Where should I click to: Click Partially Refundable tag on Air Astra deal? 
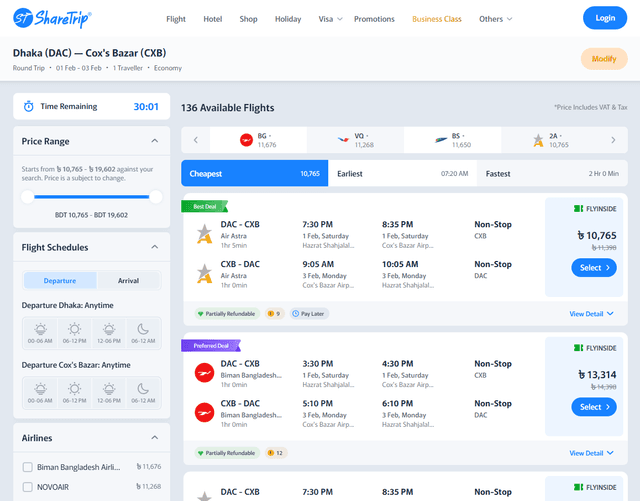(x=227, y=314)
